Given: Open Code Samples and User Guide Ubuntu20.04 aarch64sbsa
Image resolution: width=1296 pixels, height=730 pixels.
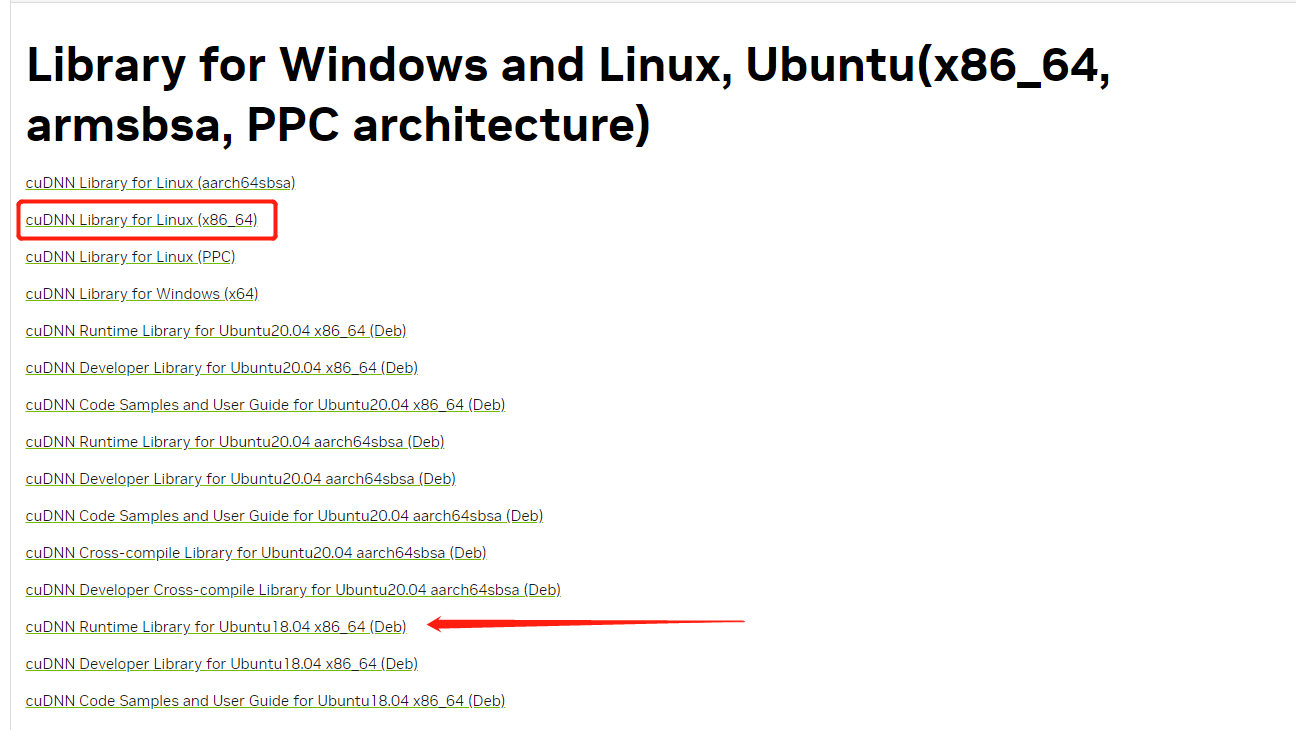Looking at the screenshot, I should click(284, 516).
